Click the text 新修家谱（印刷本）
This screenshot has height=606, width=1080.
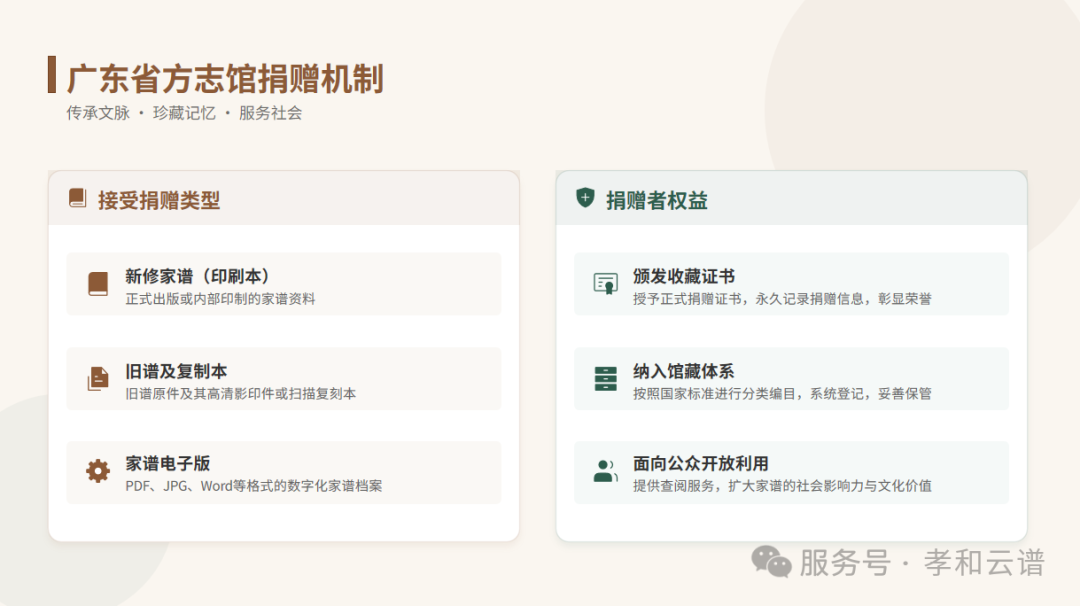(196, 276)
